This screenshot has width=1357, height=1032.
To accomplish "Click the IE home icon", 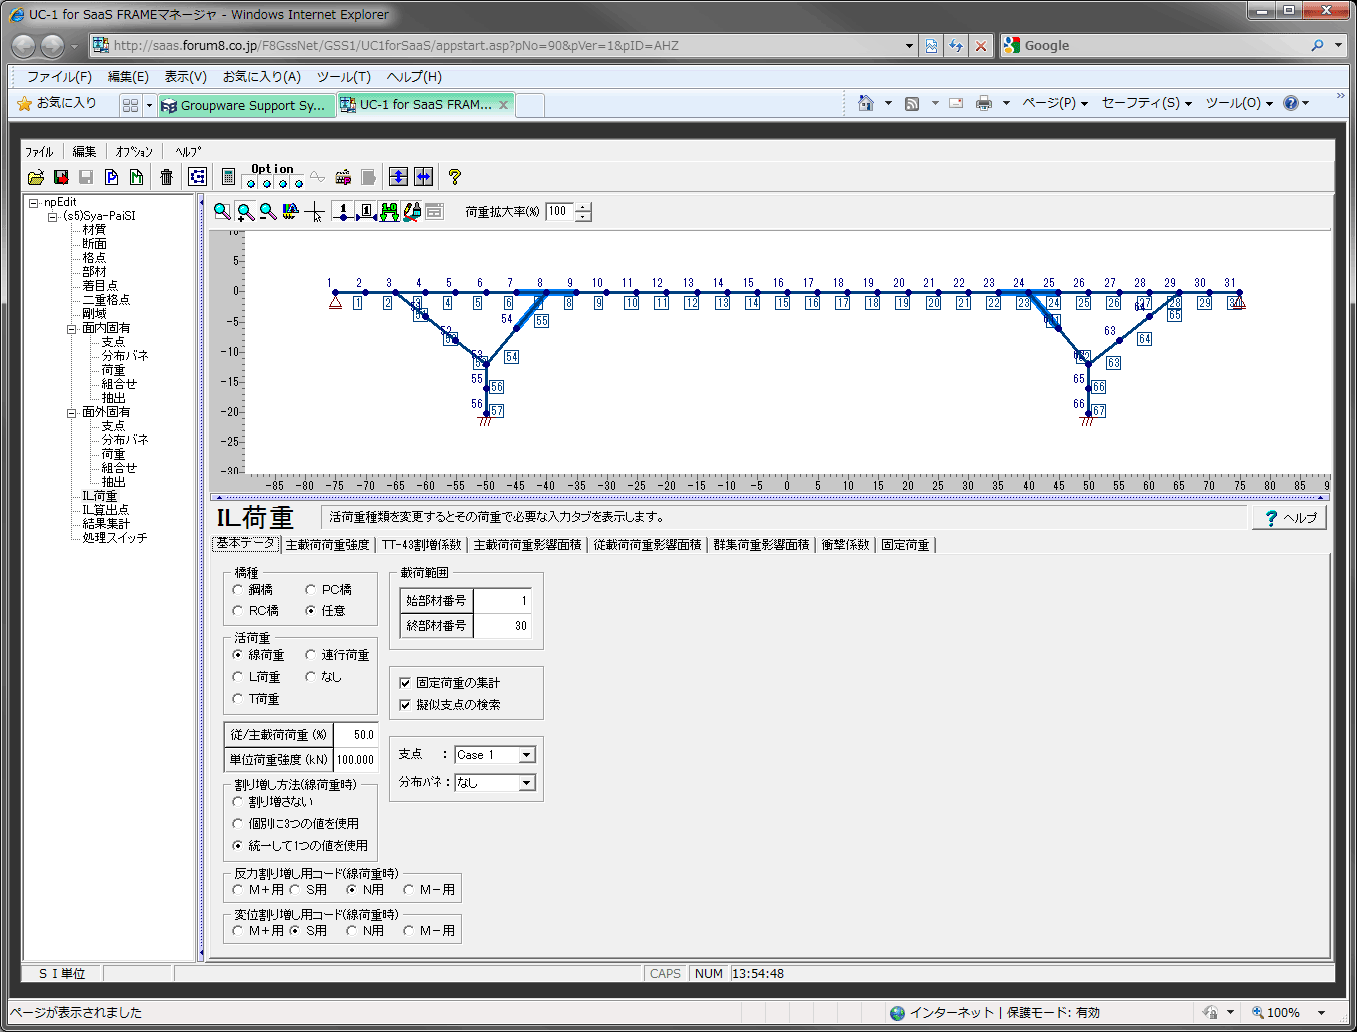I will coord(866,103).
